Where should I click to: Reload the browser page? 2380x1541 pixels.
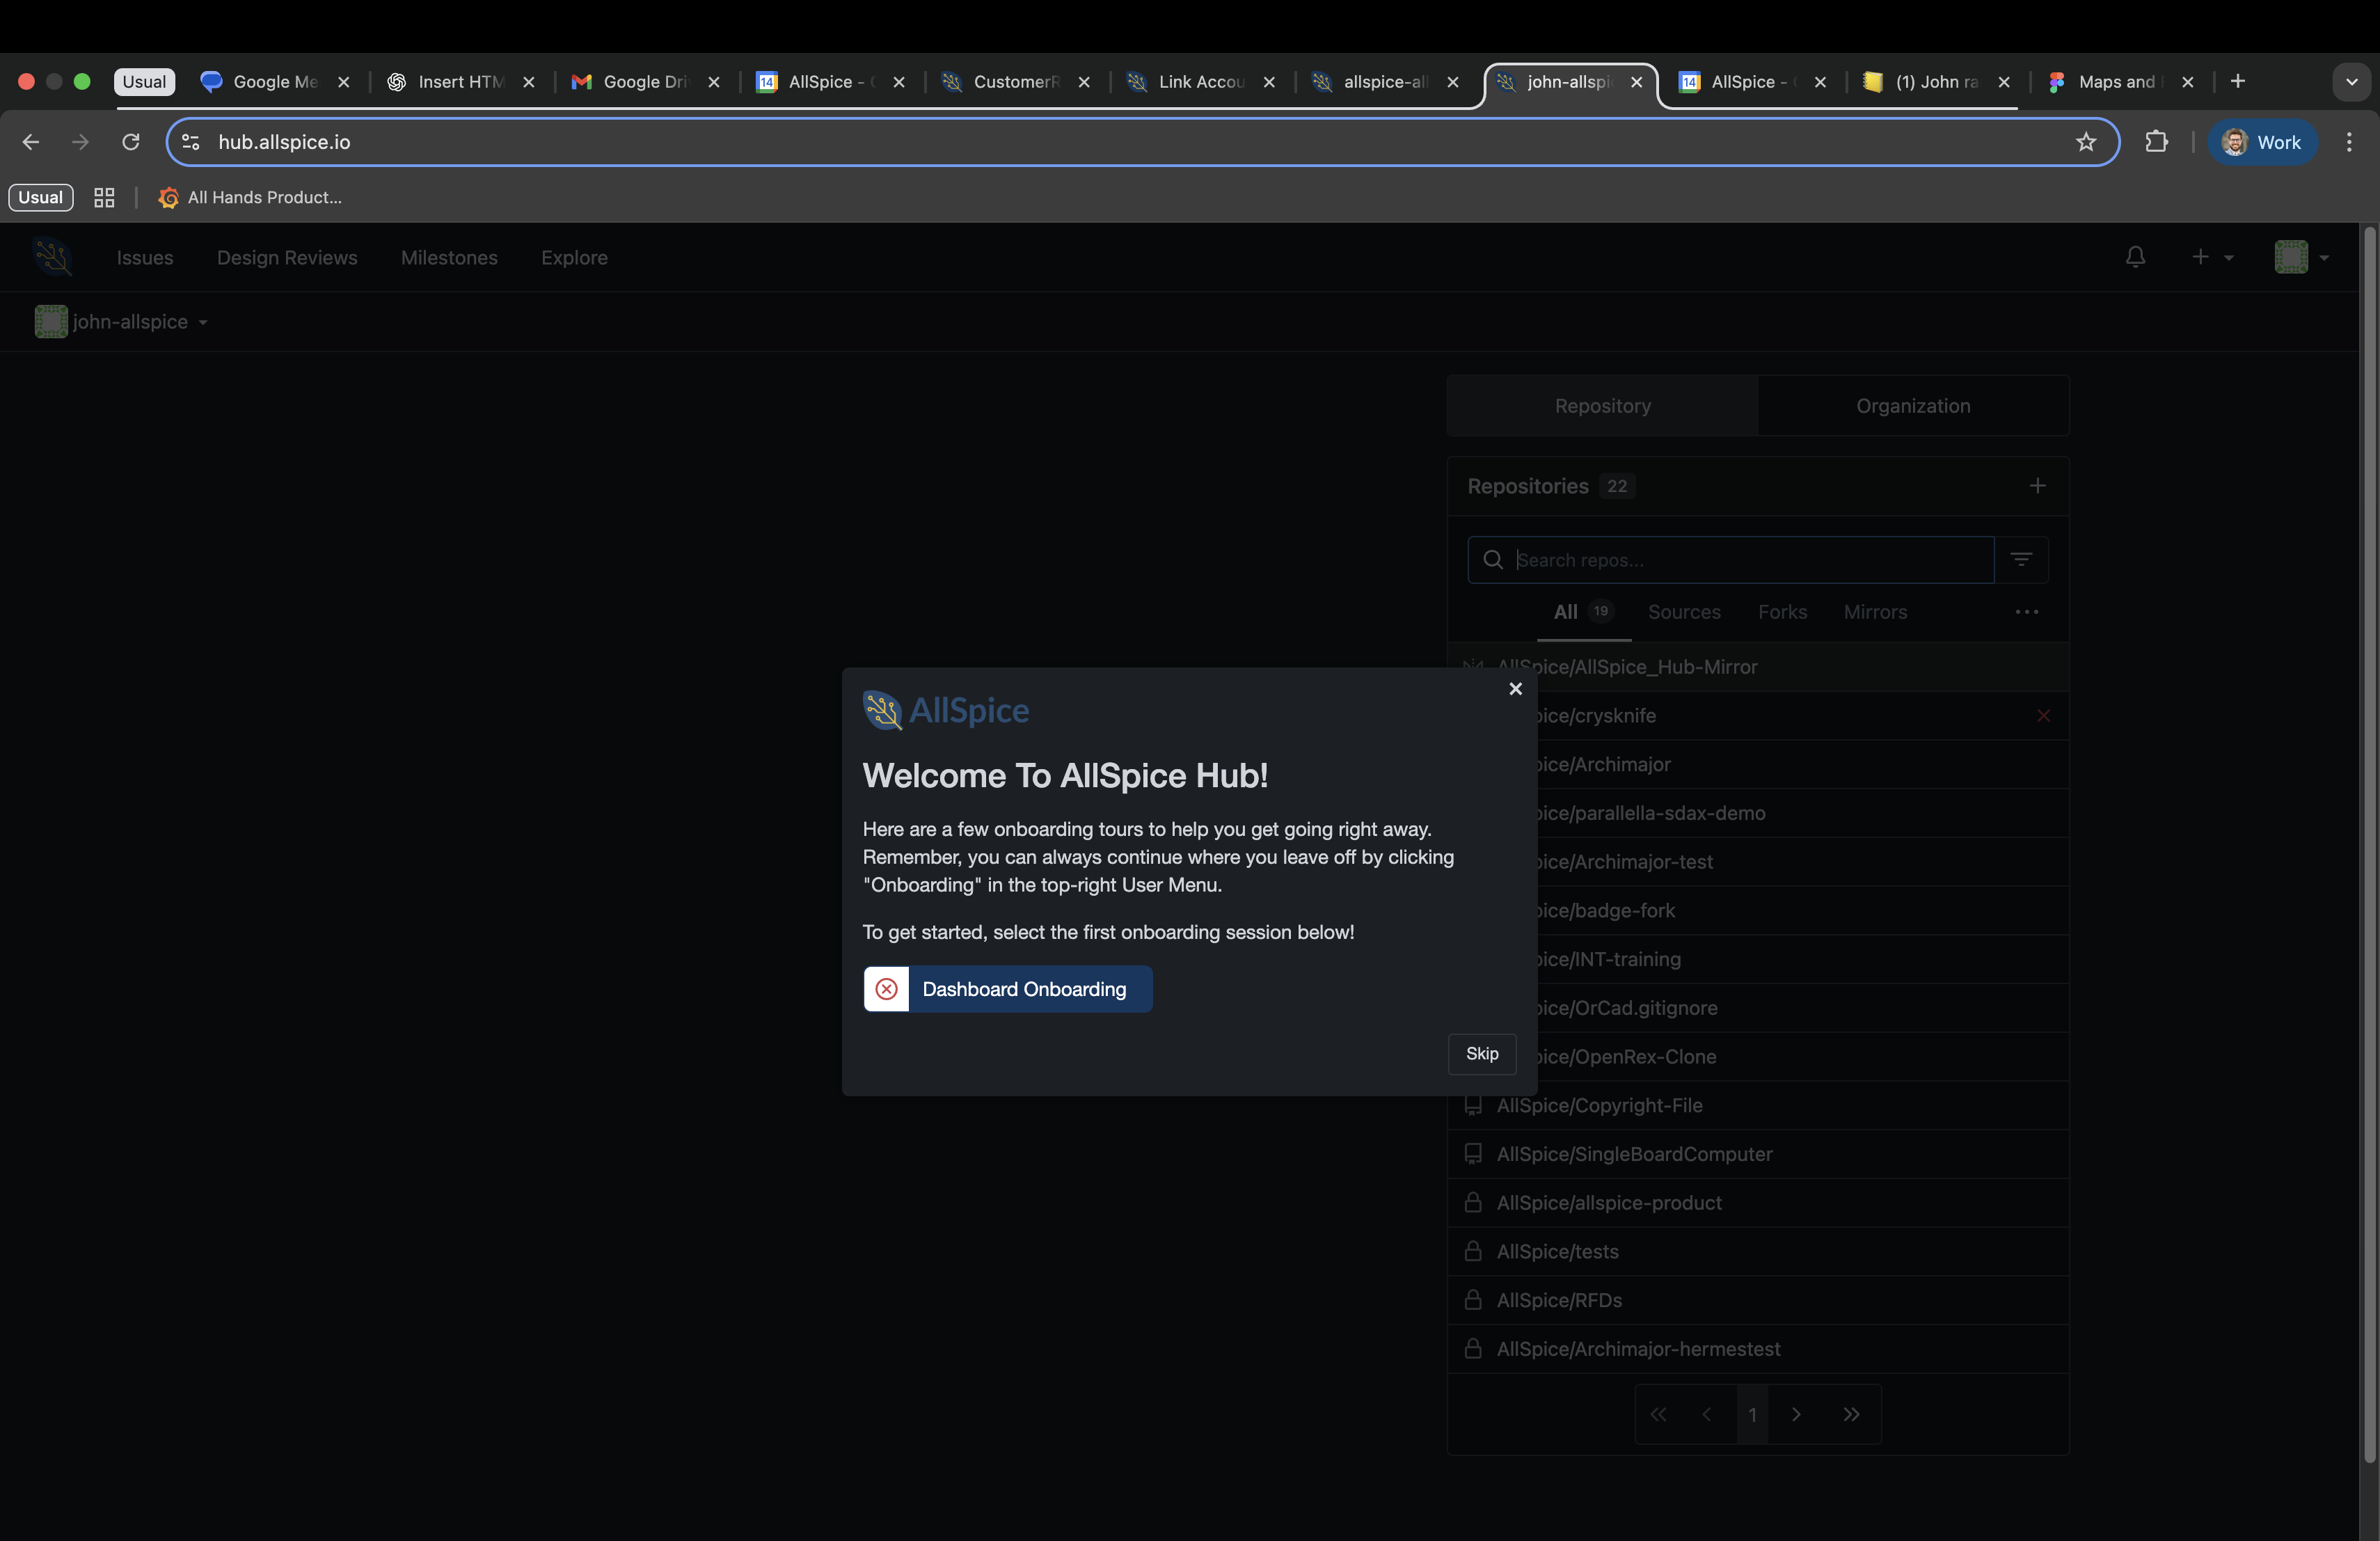[x=130, y=142]
